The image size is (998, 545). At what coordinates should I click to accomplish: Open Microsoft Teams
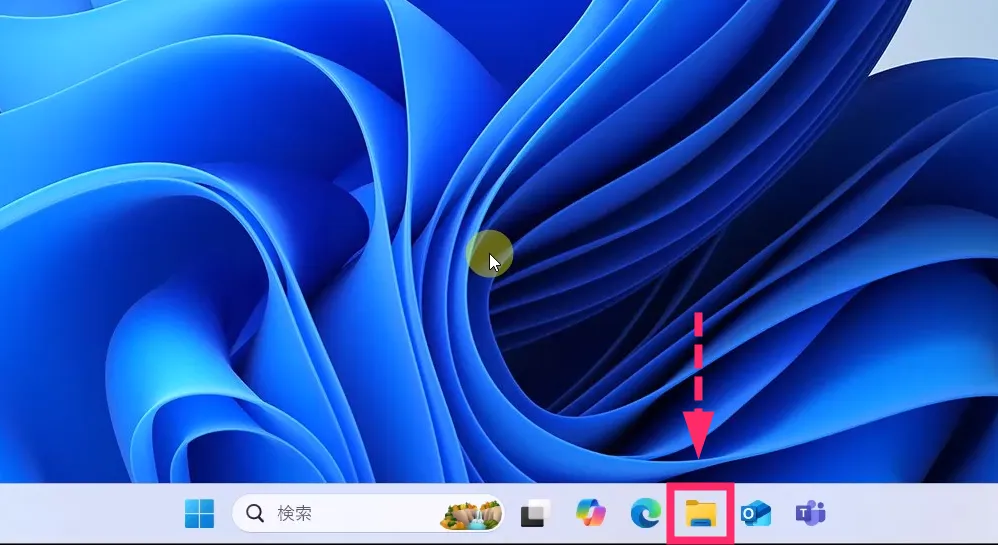[x=810, y=514]
